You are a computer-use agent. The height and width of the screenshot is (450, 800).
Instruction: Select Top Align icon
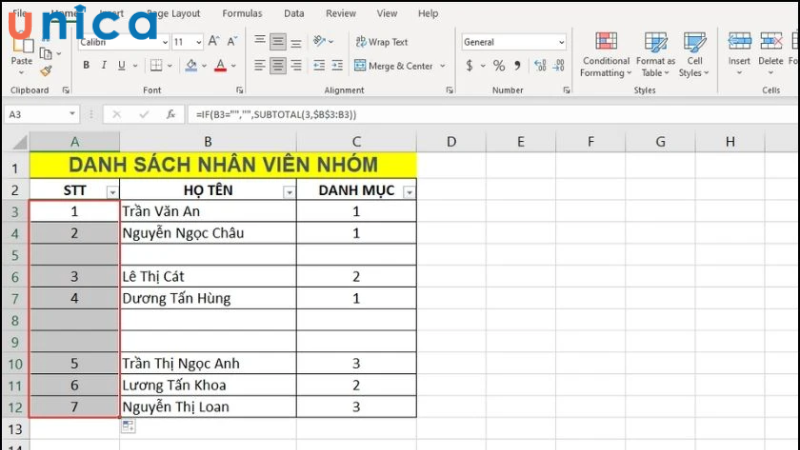(x=260, y=41)
